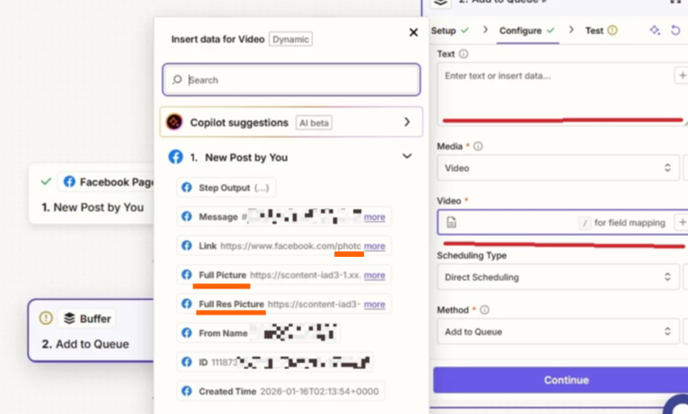Click the plus icon beside Video field
This screenshot has height=414, width=688.
pos(682,222)
